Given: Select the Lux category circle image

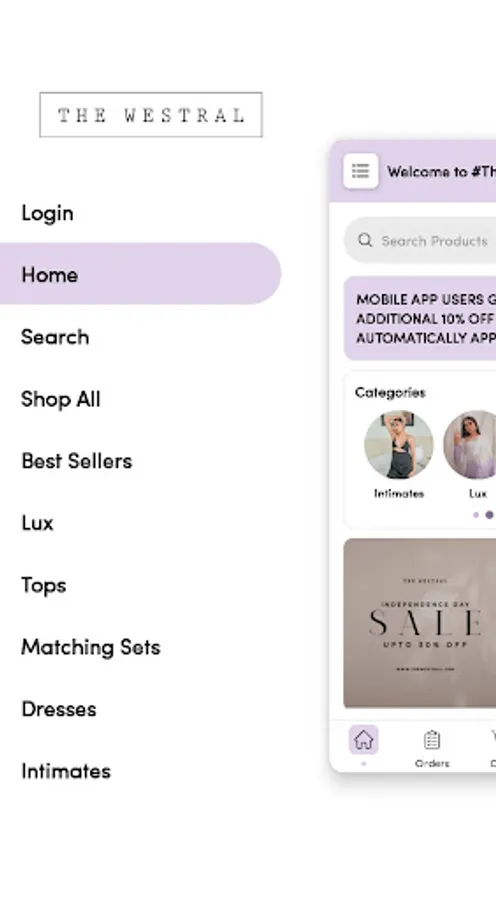Looking at the screenshot, I should click(x=471, y=444).
